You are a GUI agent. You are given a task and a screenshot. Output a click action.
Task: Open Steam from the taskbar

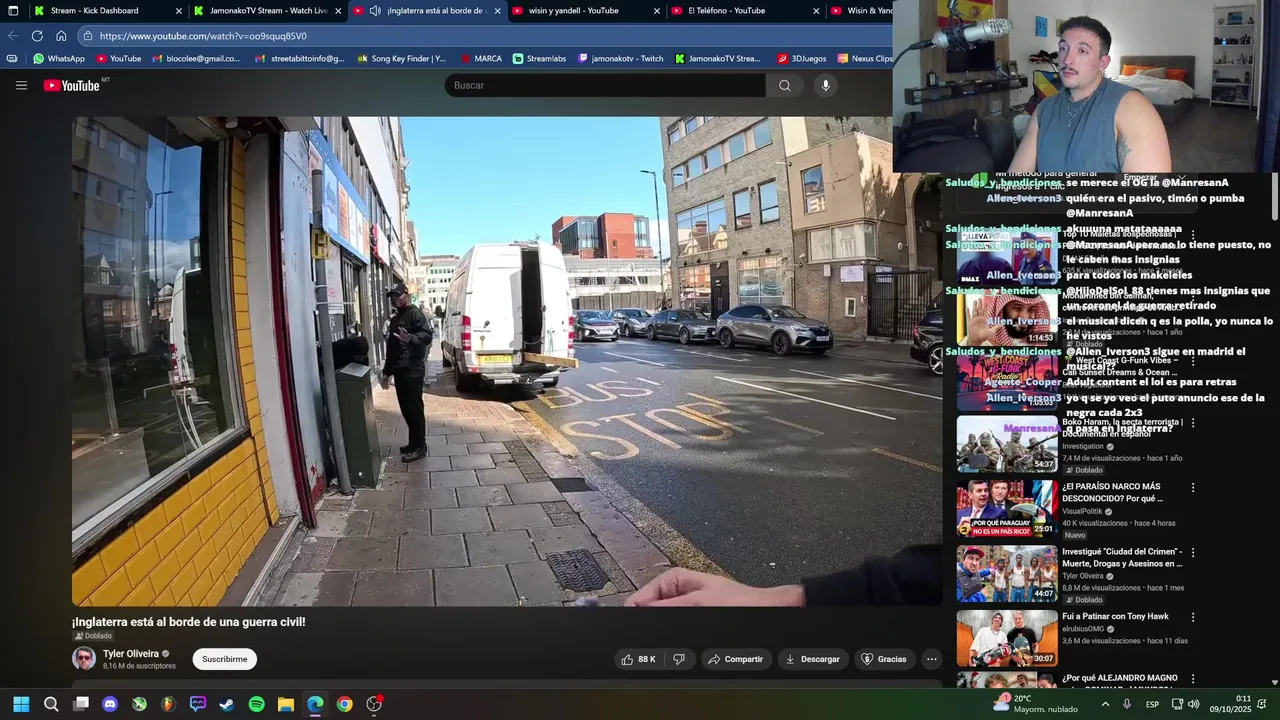coord(227,704)
